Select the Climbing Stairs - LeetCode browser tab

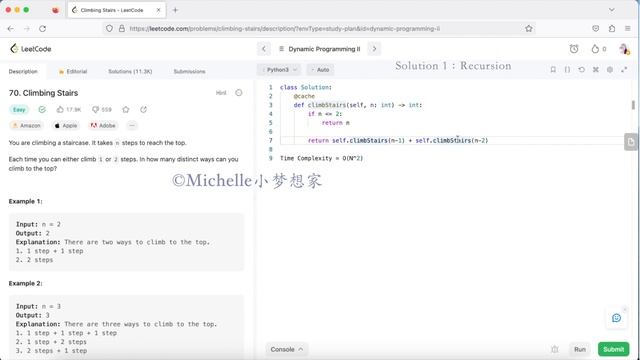click(117, 10)
